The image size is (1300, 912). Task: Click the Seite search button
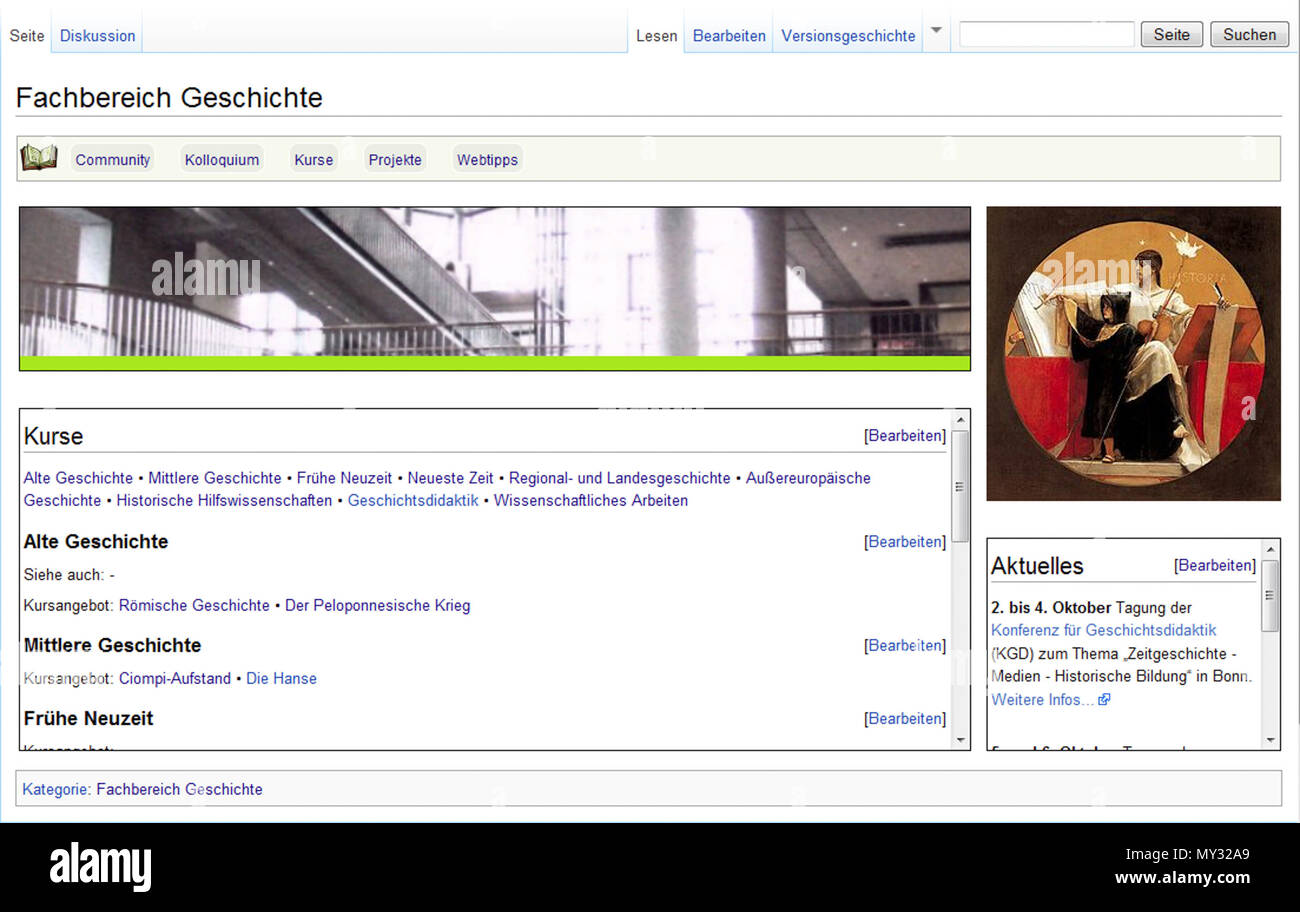pos(1172,34)
